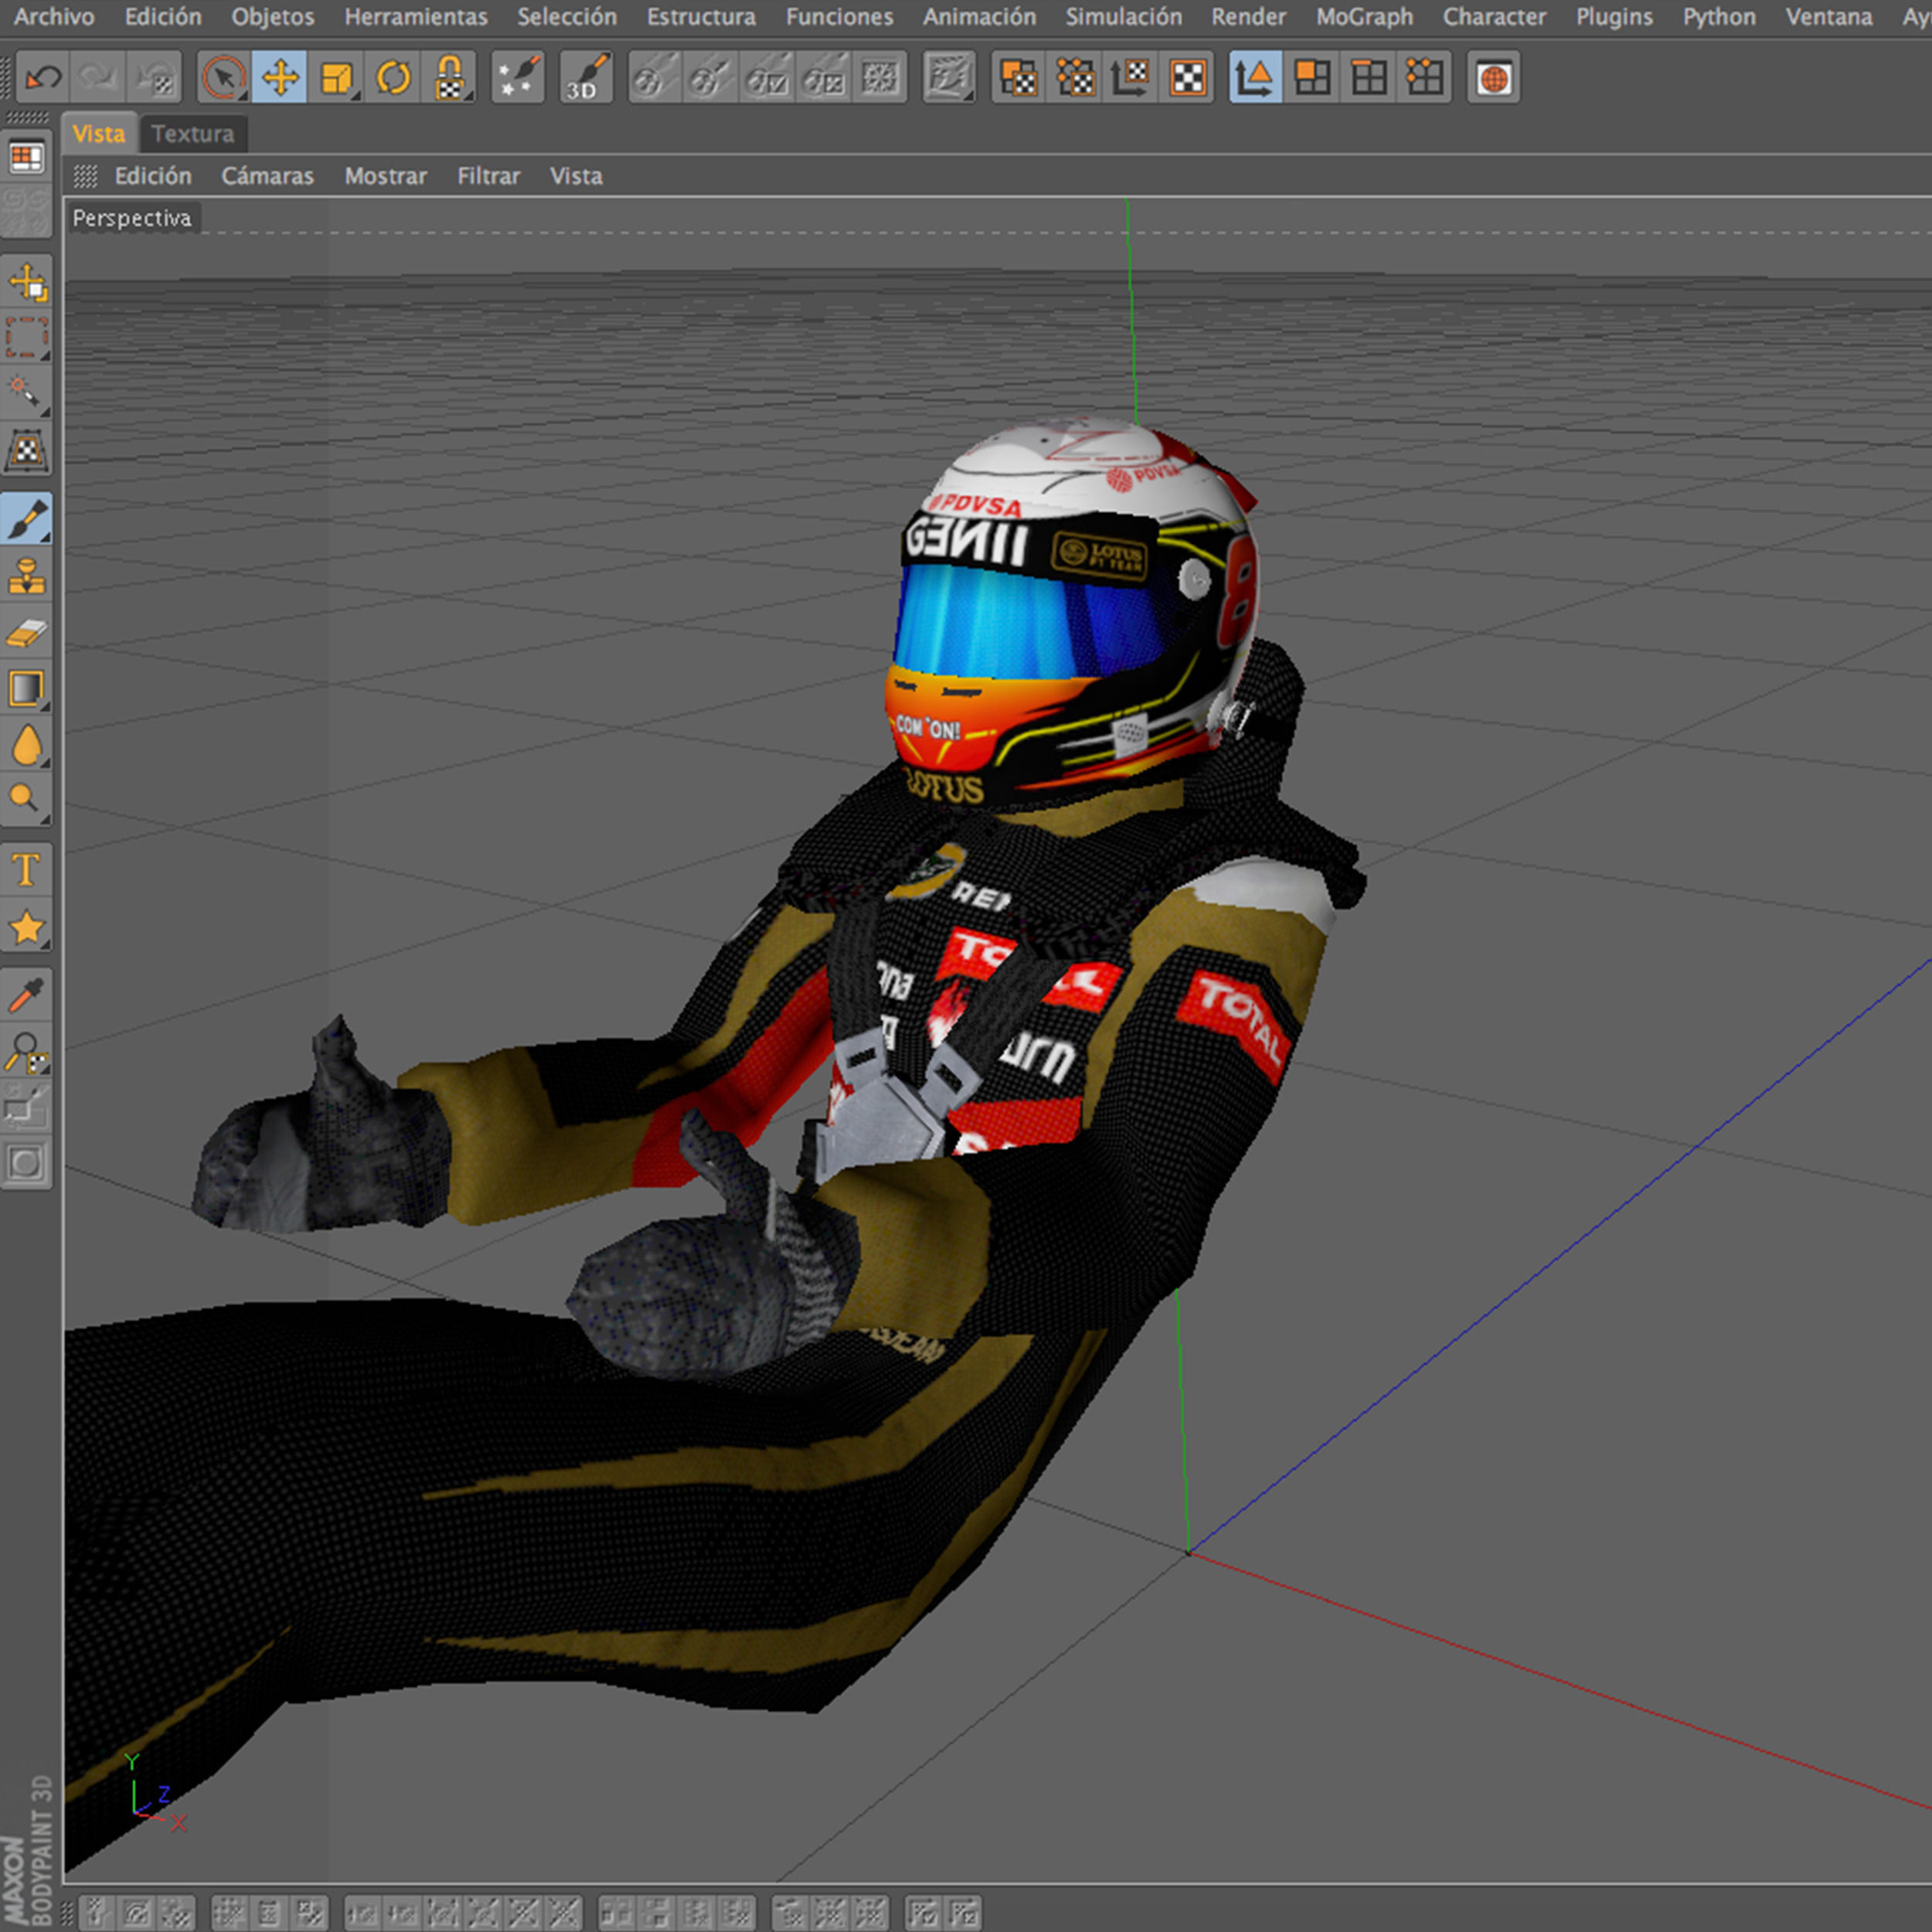Click the greyed-out Redo icon
1932x1932 pixels.
98,77
